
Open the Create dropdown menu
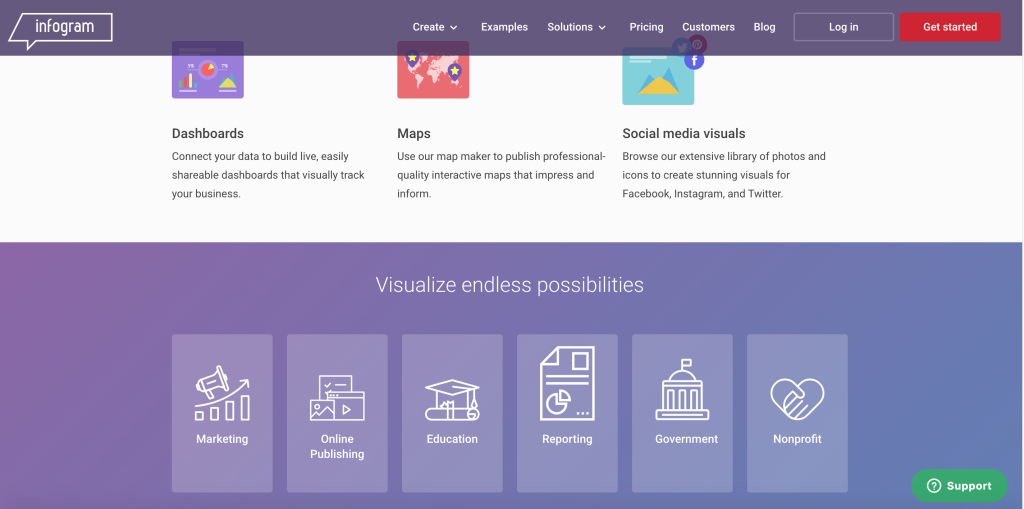coord(435,27)
